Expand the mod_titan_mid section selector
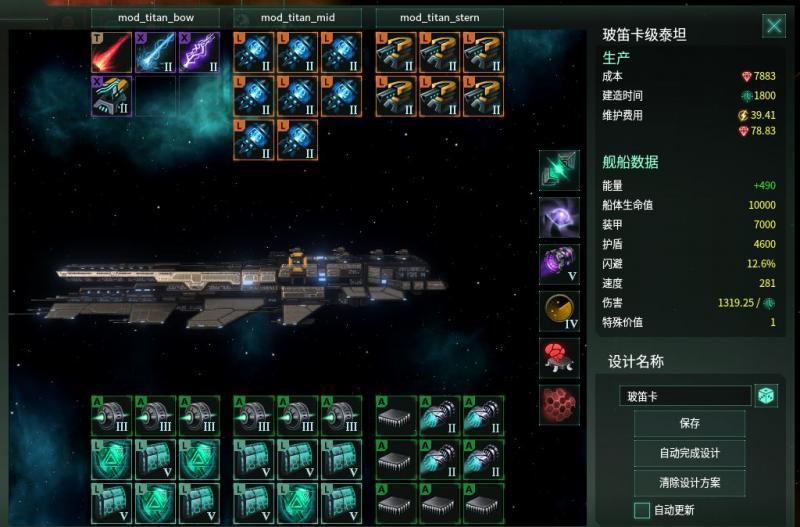This screenshot has width=800, height=527. pos(297,18)
